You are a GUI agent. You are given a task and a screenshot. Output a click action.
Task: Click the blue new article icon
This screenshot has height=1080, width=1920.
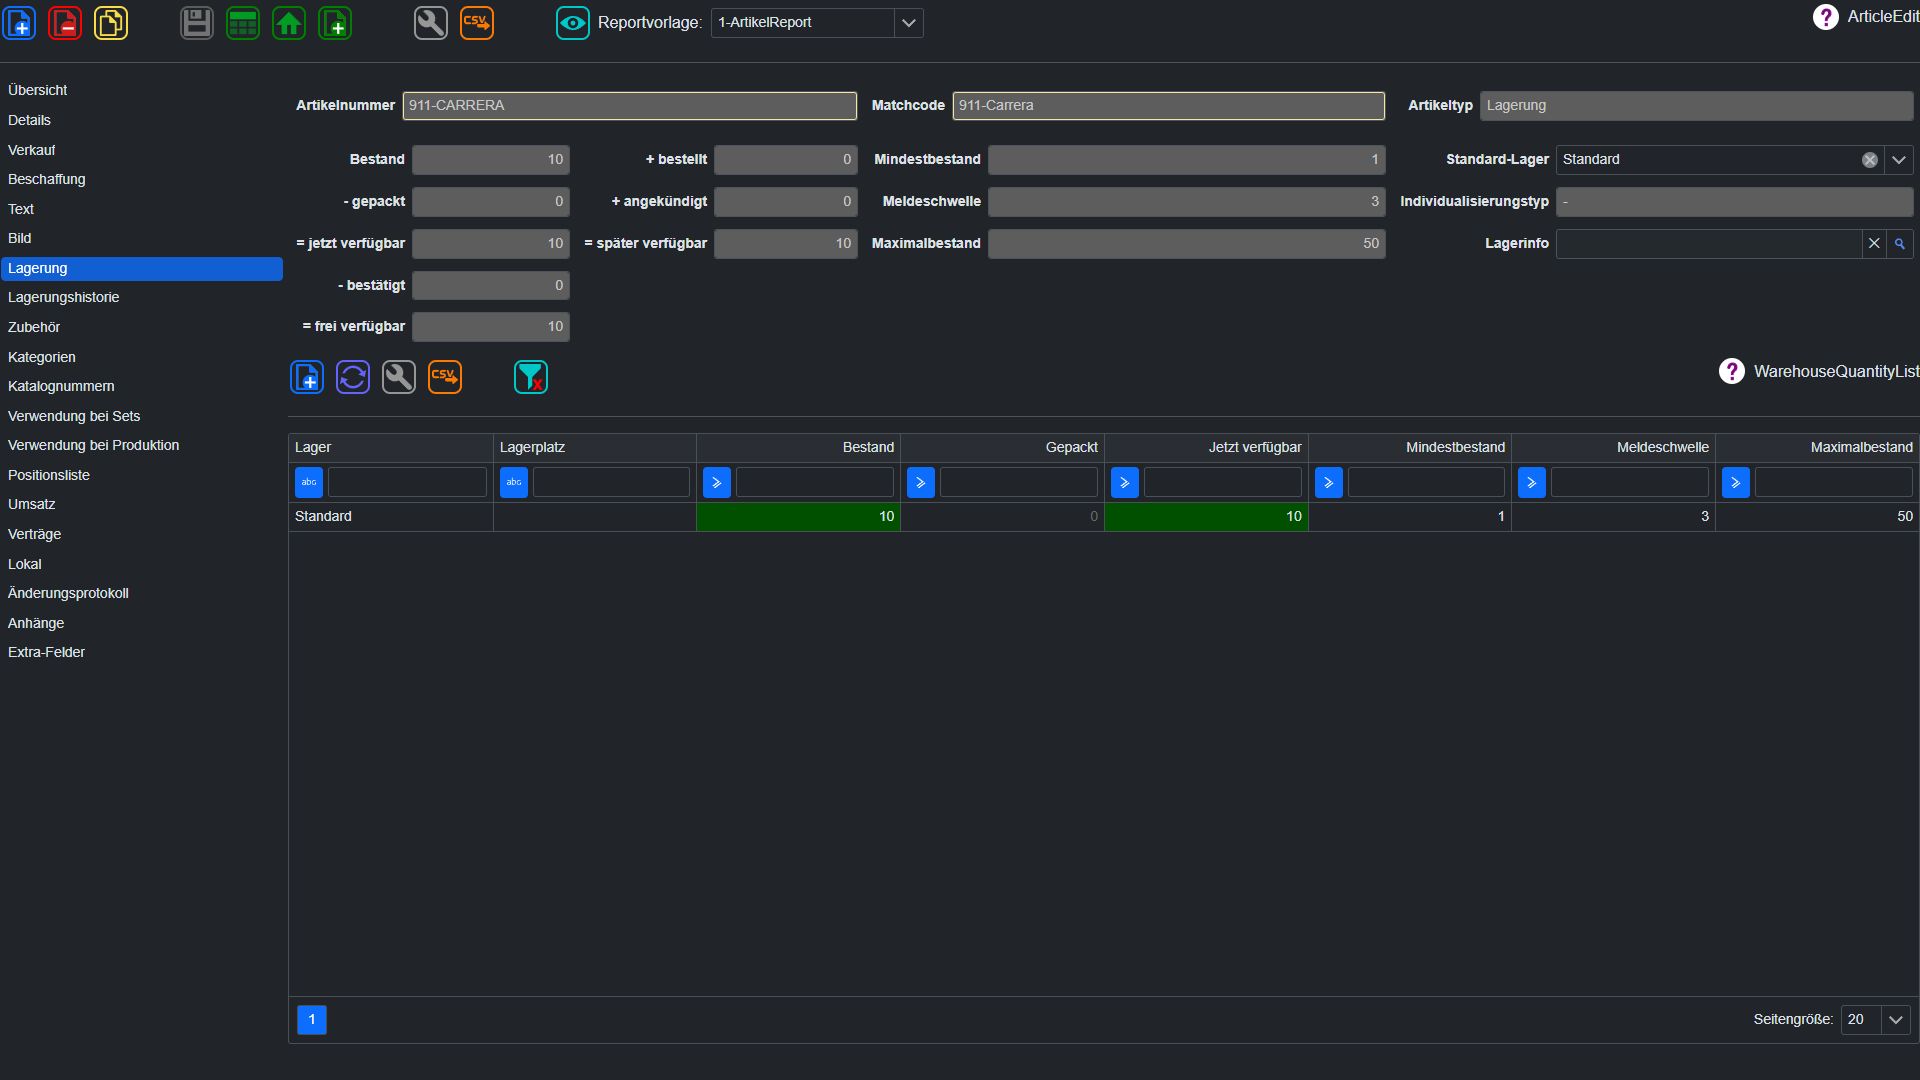click(20, 22)
